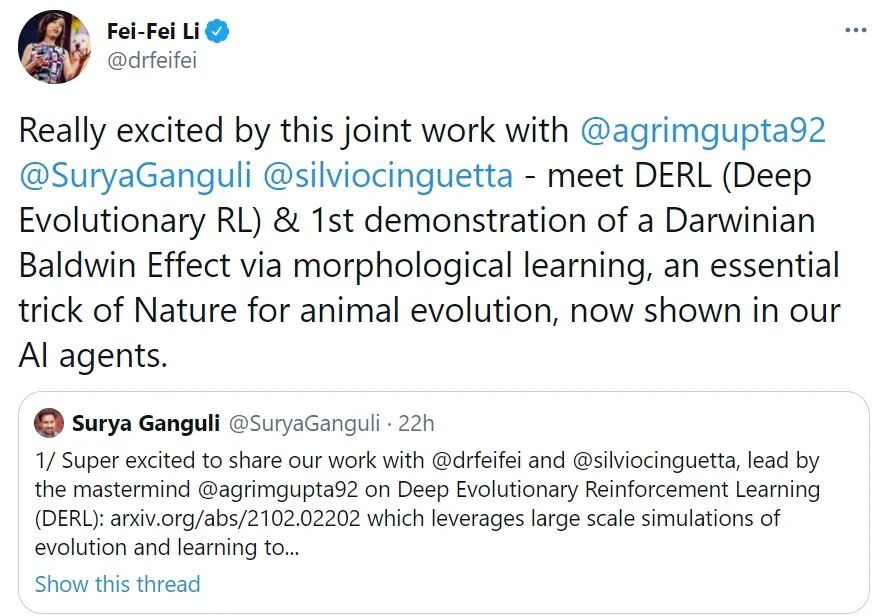893x616 pixels.
Task: Click gray @SuryaGanguli handle in quoted tweet
Action: 304,424
